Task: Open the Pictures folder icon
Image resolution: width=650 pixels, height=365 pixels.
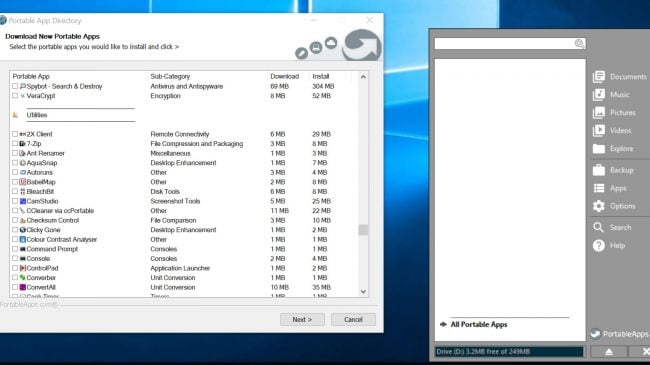Action: (x=599, y=112)
